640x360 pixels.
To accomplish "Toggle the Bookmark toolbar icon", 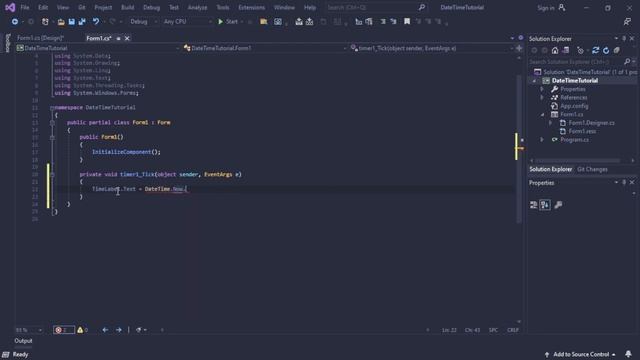I will click(407, 22).
